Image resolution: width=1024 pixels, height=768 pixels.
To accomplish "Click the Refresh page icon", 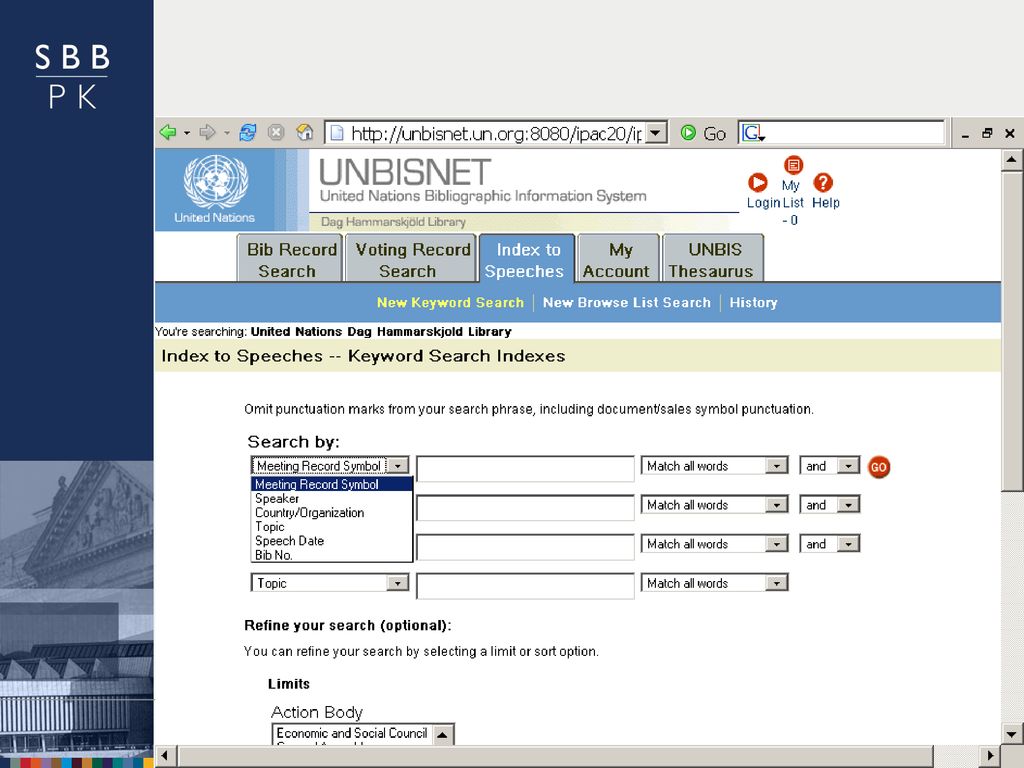I will click(x=248, y=133).
